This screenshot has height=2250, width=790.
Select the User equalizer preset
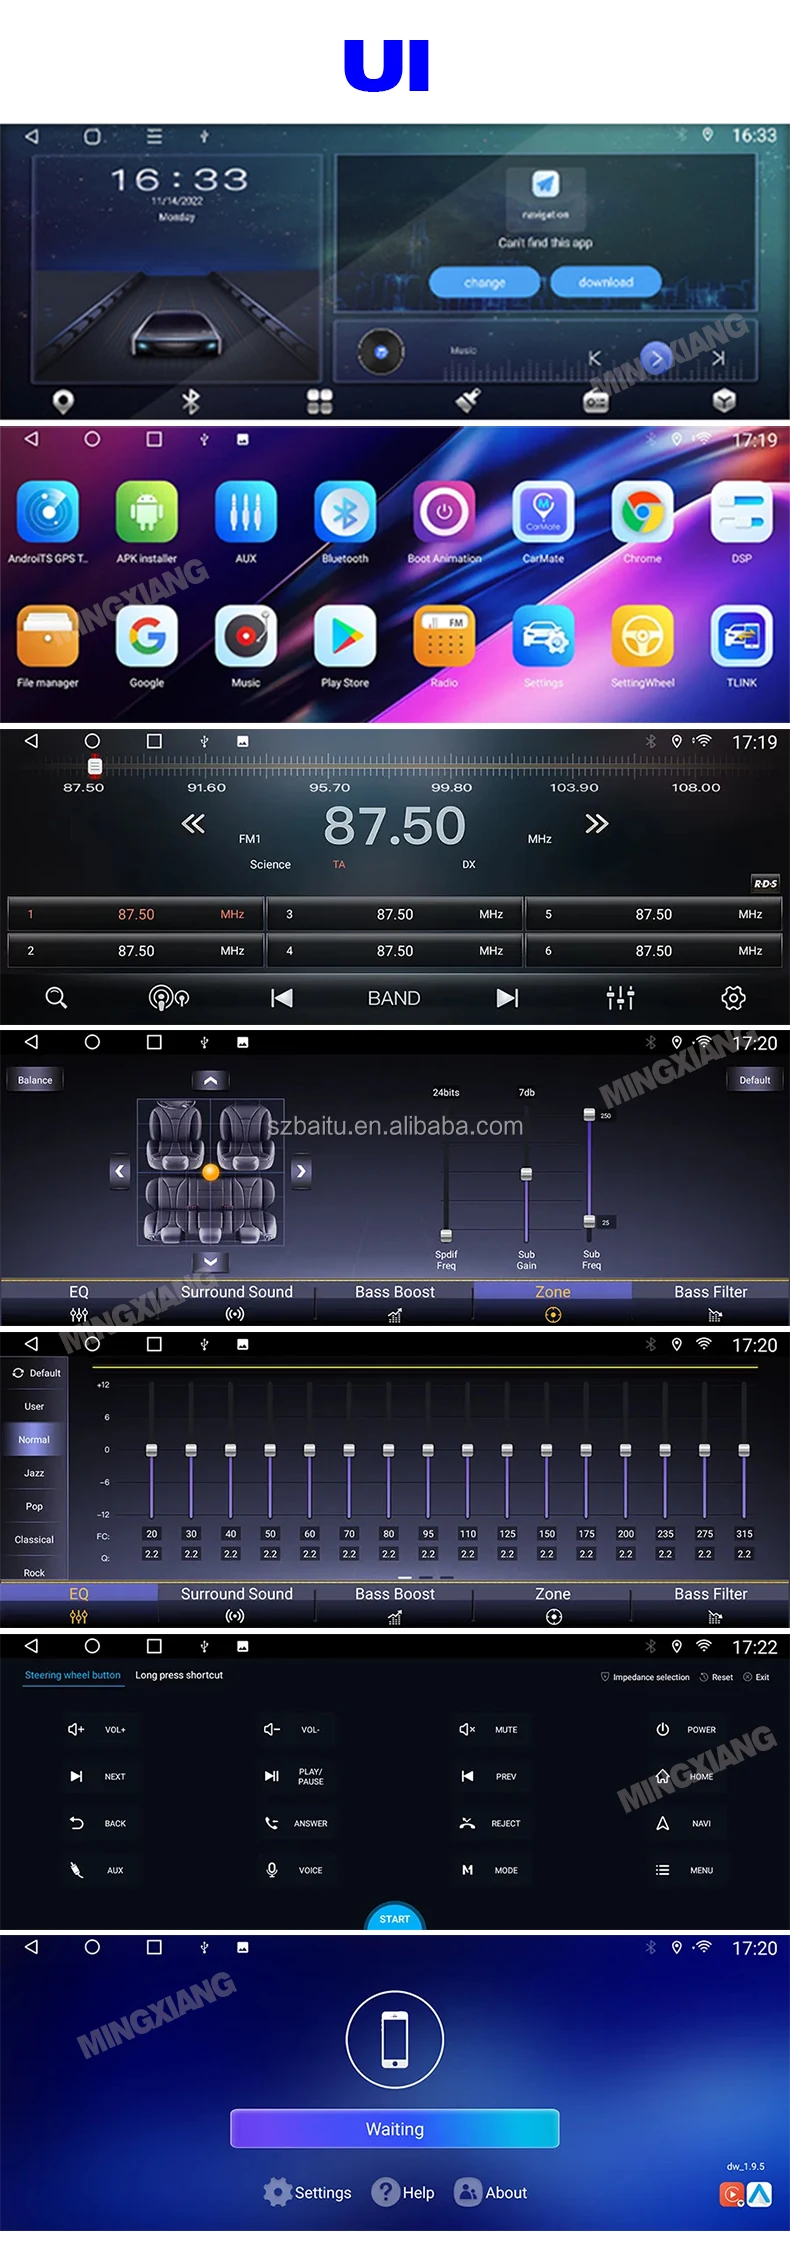tap(34, 1406)
